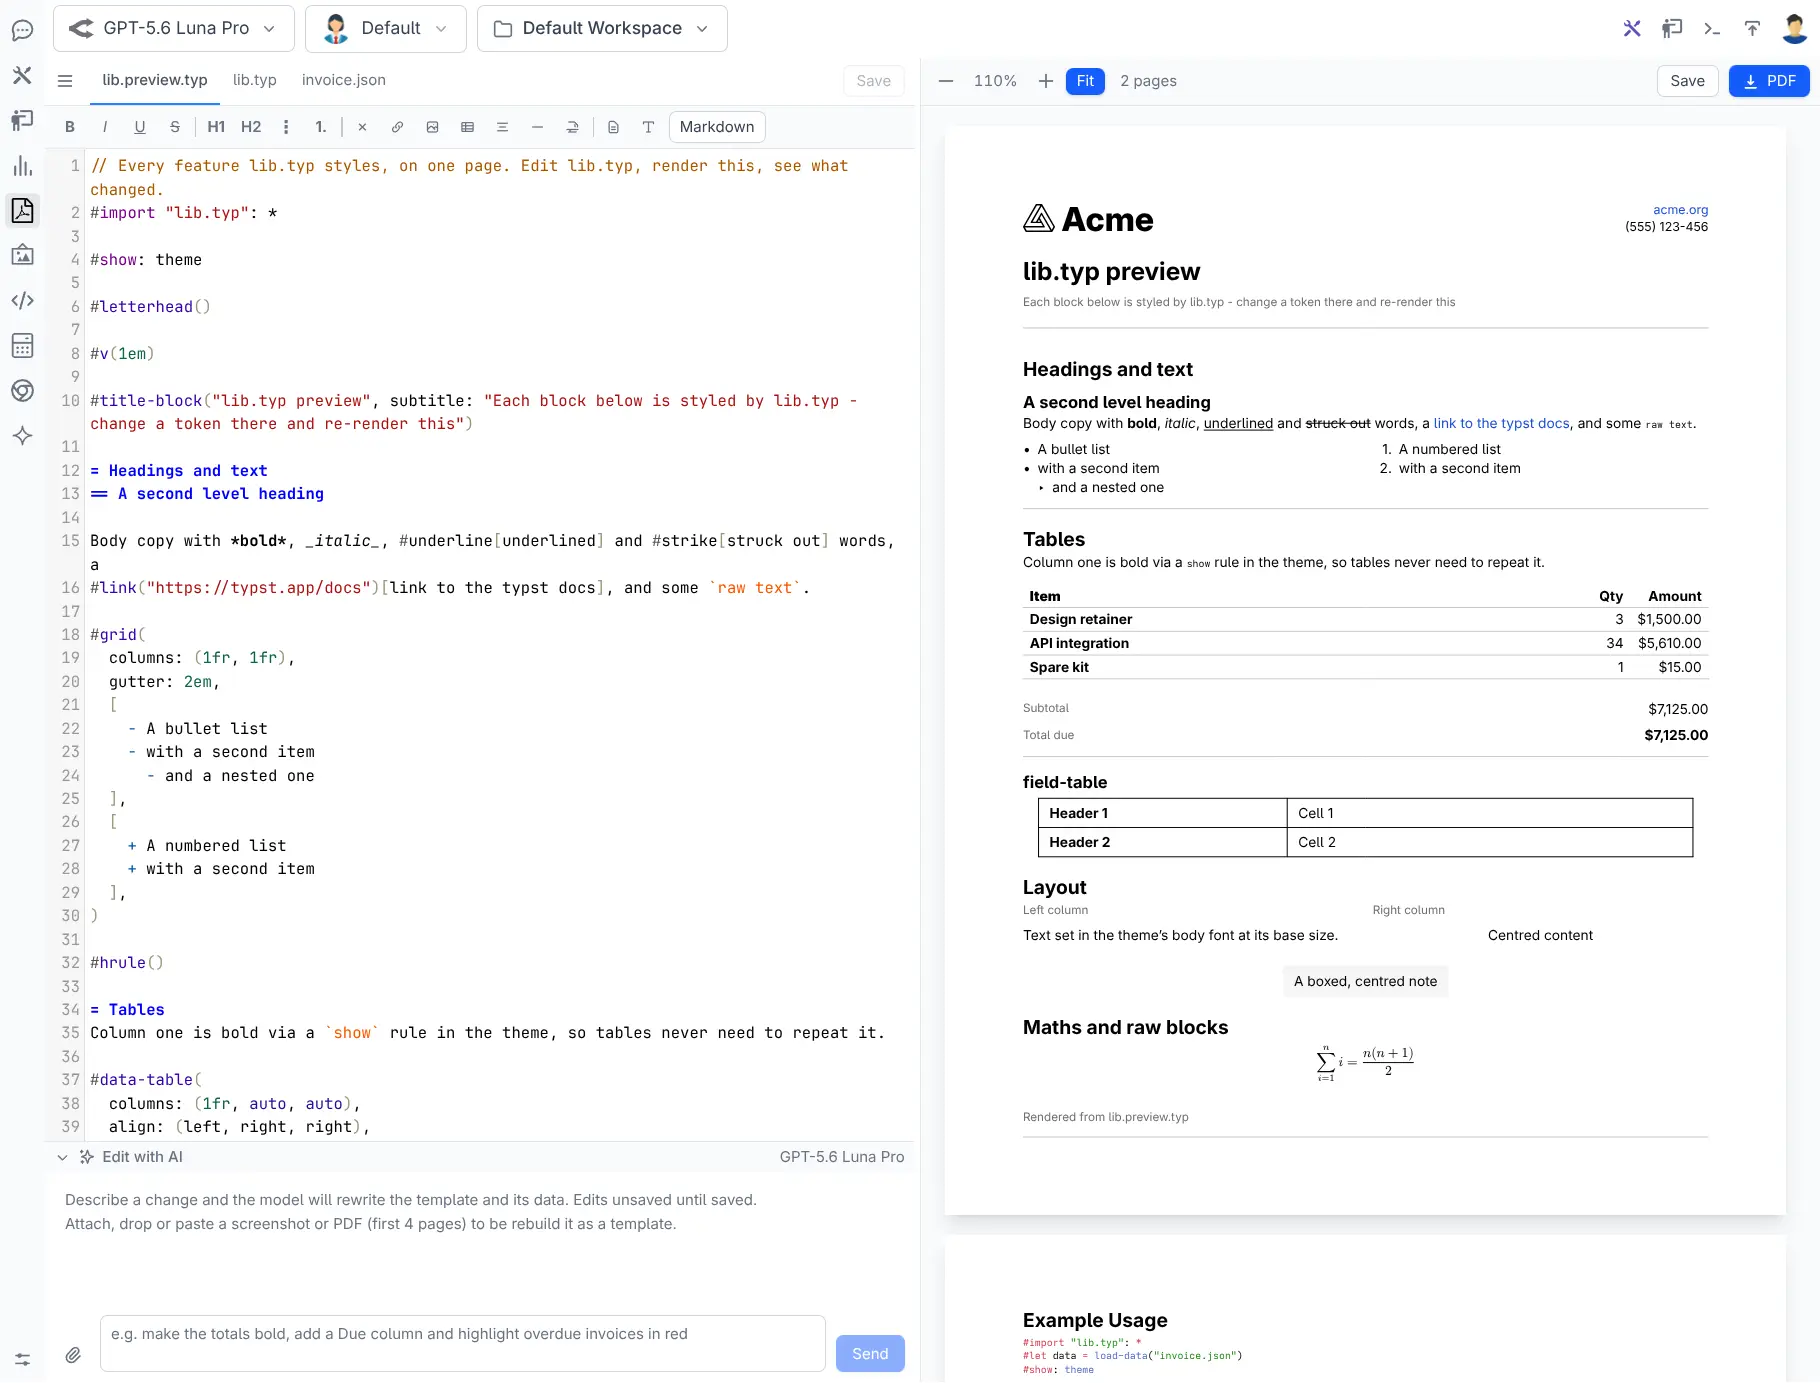
Task: Insert a table from the toolbar
Action: [x=467, y=127]
